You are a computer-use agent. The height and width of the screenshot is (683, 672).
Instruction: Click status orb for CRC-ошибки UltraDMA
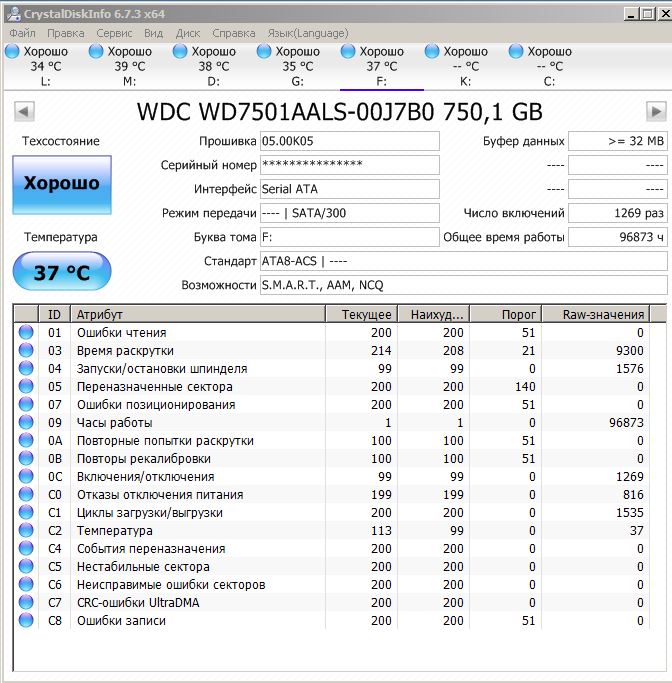(x=26, y=602)
